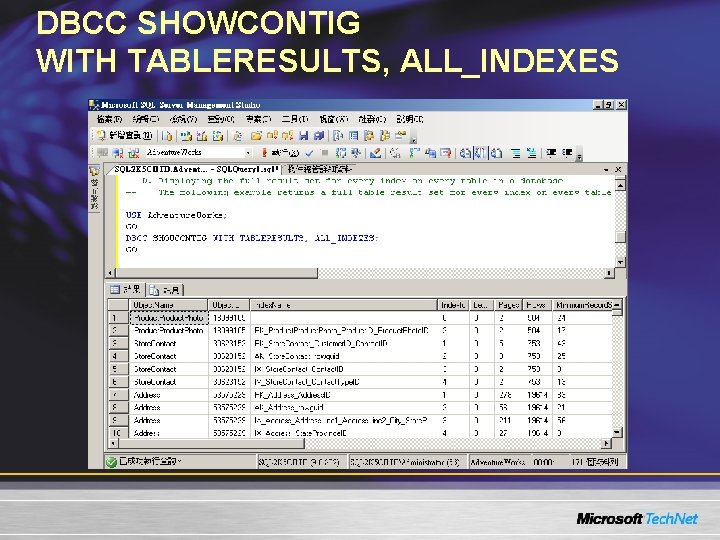Open the Template Explorer toolbar icon
The height and width of the screenshot is (540, 720).
pos(384,136)
